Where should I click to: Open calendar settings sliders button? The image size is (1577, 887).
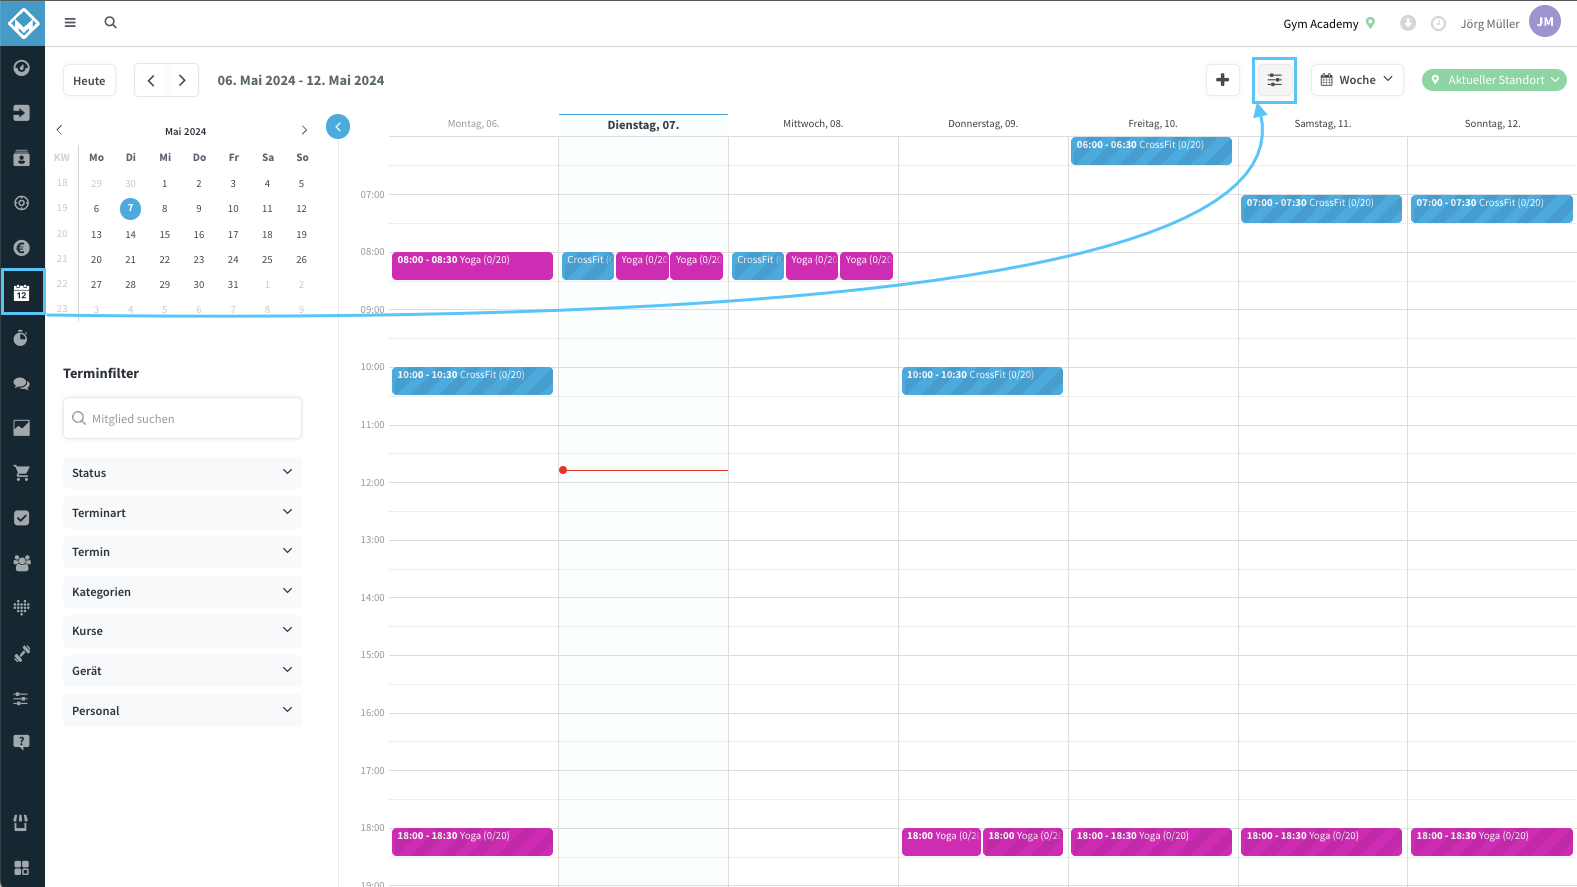[1275, 80]
